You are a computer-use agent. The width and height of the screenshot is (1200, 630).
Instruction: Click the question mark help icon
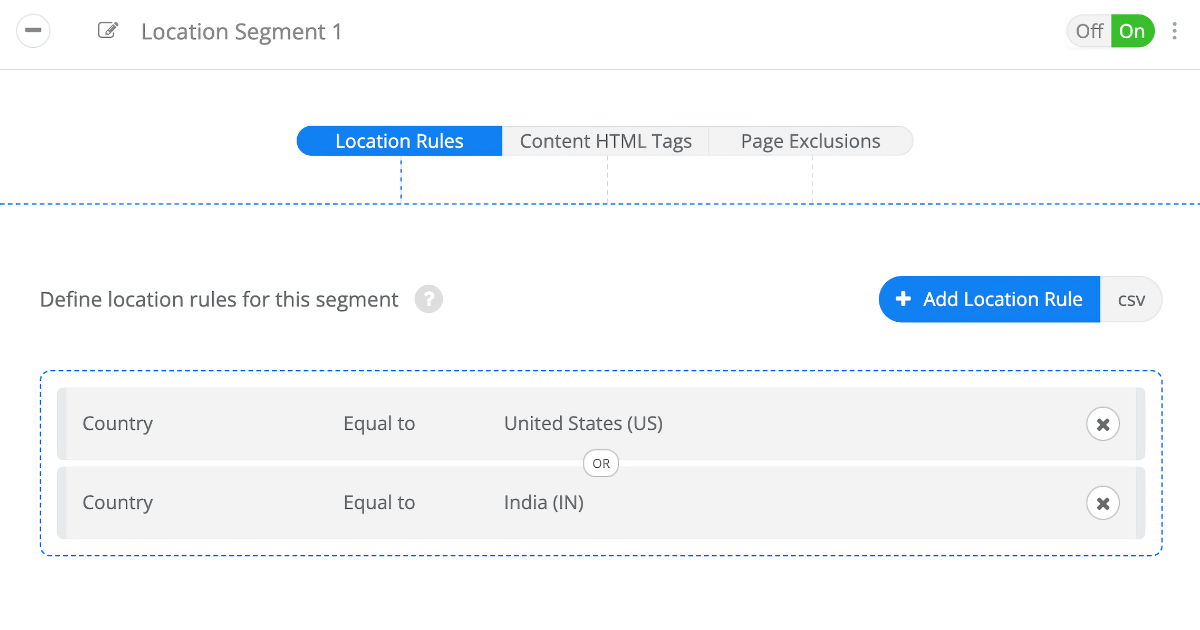[x=429, y=299]
